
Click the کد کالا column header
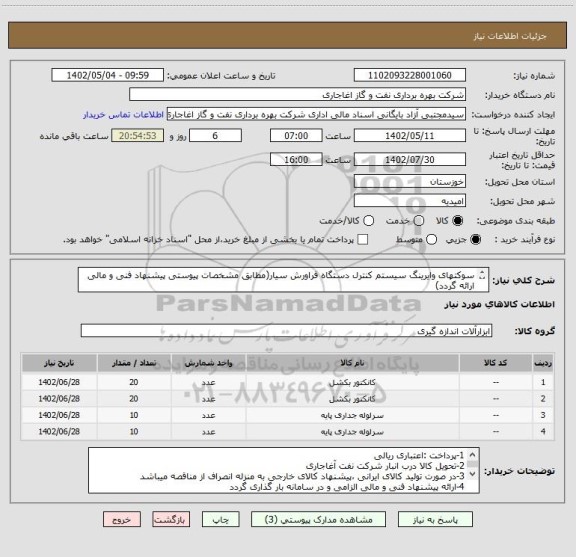coord(496,363)
